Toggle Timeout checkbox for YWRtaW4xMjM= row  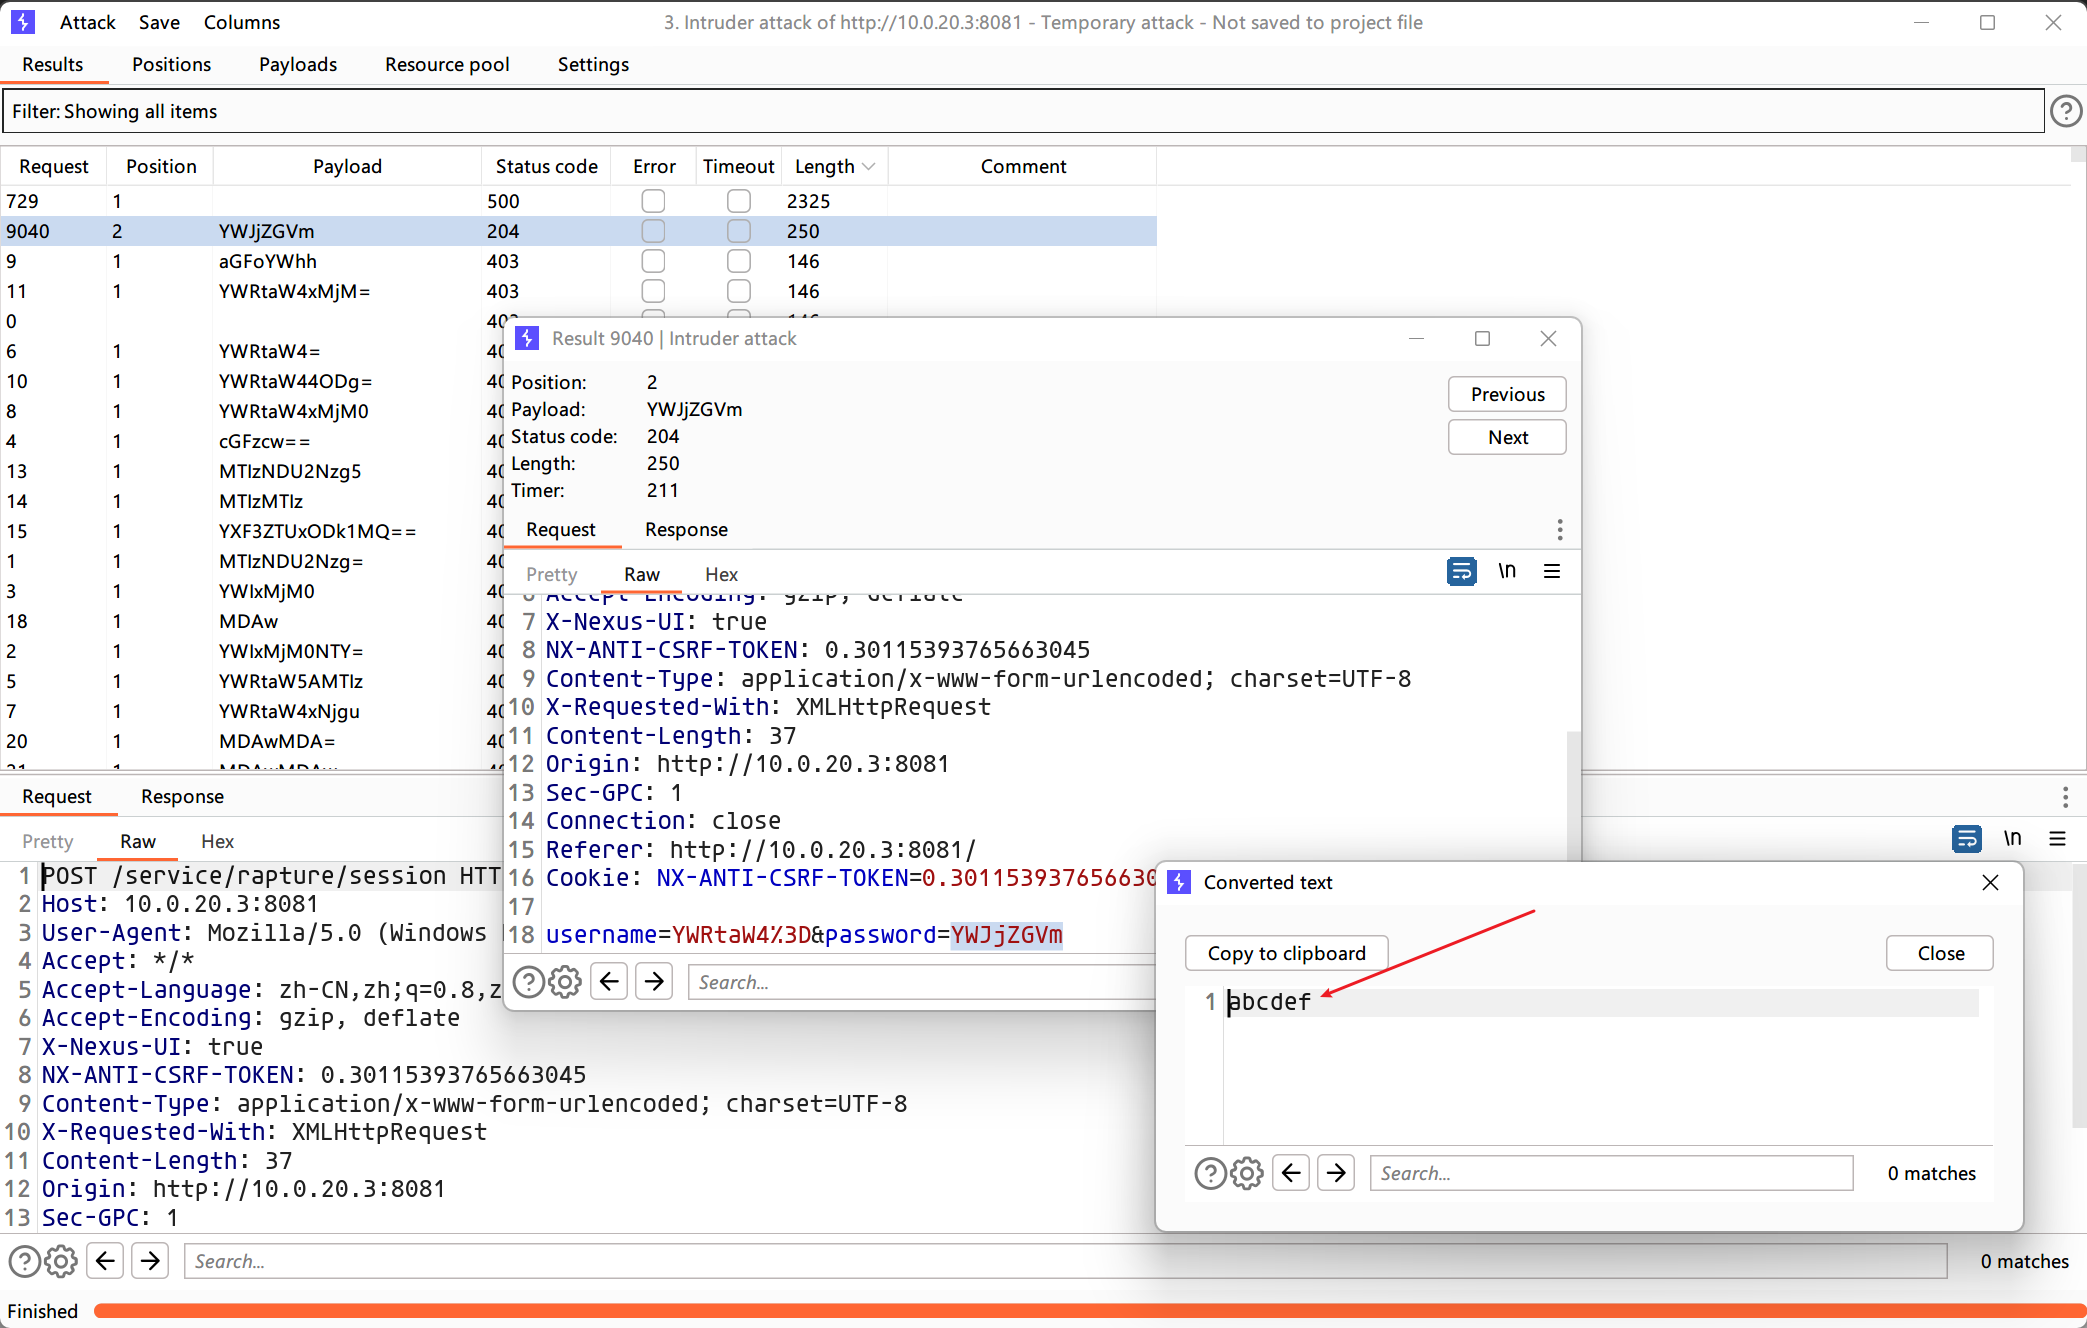coord(738,291)
